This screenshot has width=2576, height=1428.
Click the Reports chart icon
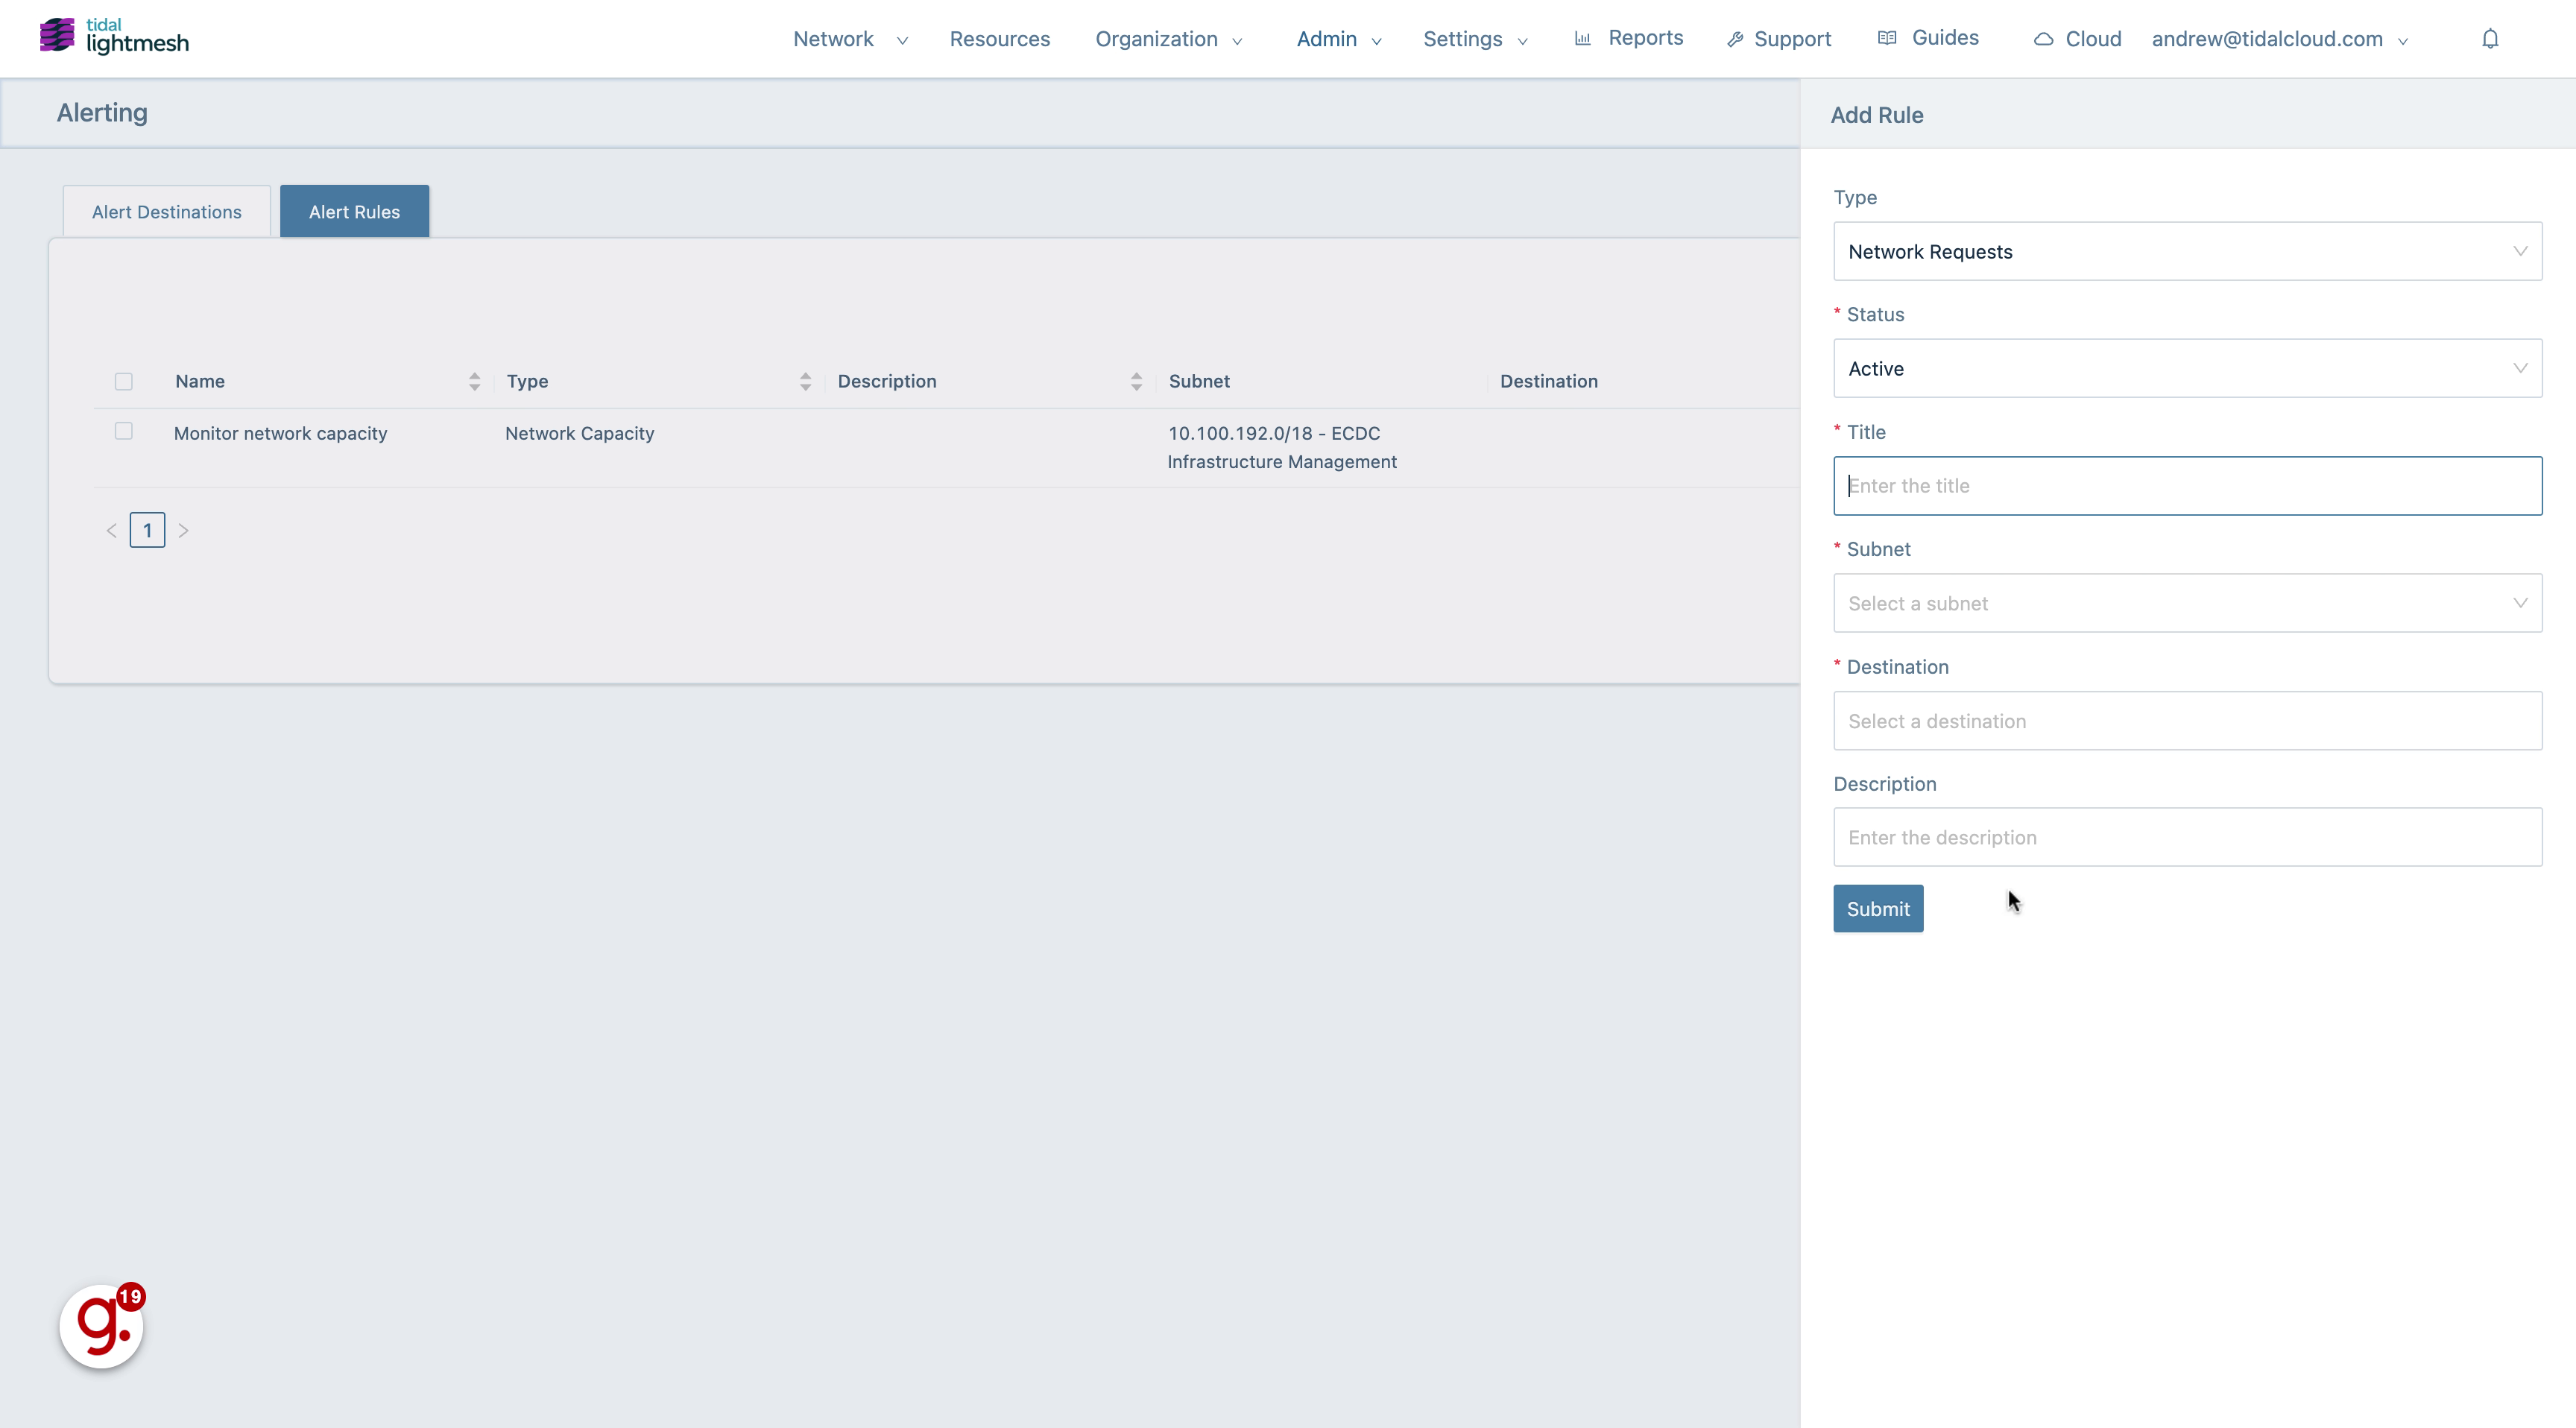[x=1583, y=38]
